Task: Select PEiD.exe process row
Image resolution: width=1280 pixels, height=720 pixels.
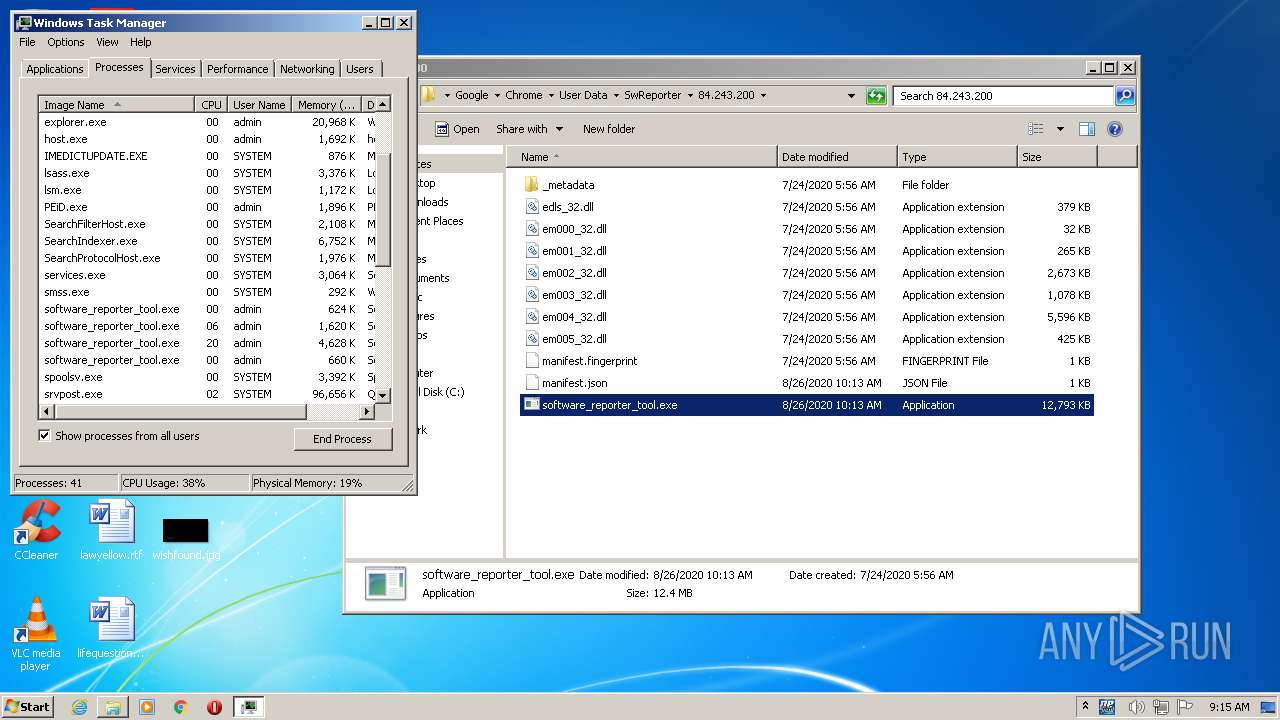Action: tap(207, 207)
